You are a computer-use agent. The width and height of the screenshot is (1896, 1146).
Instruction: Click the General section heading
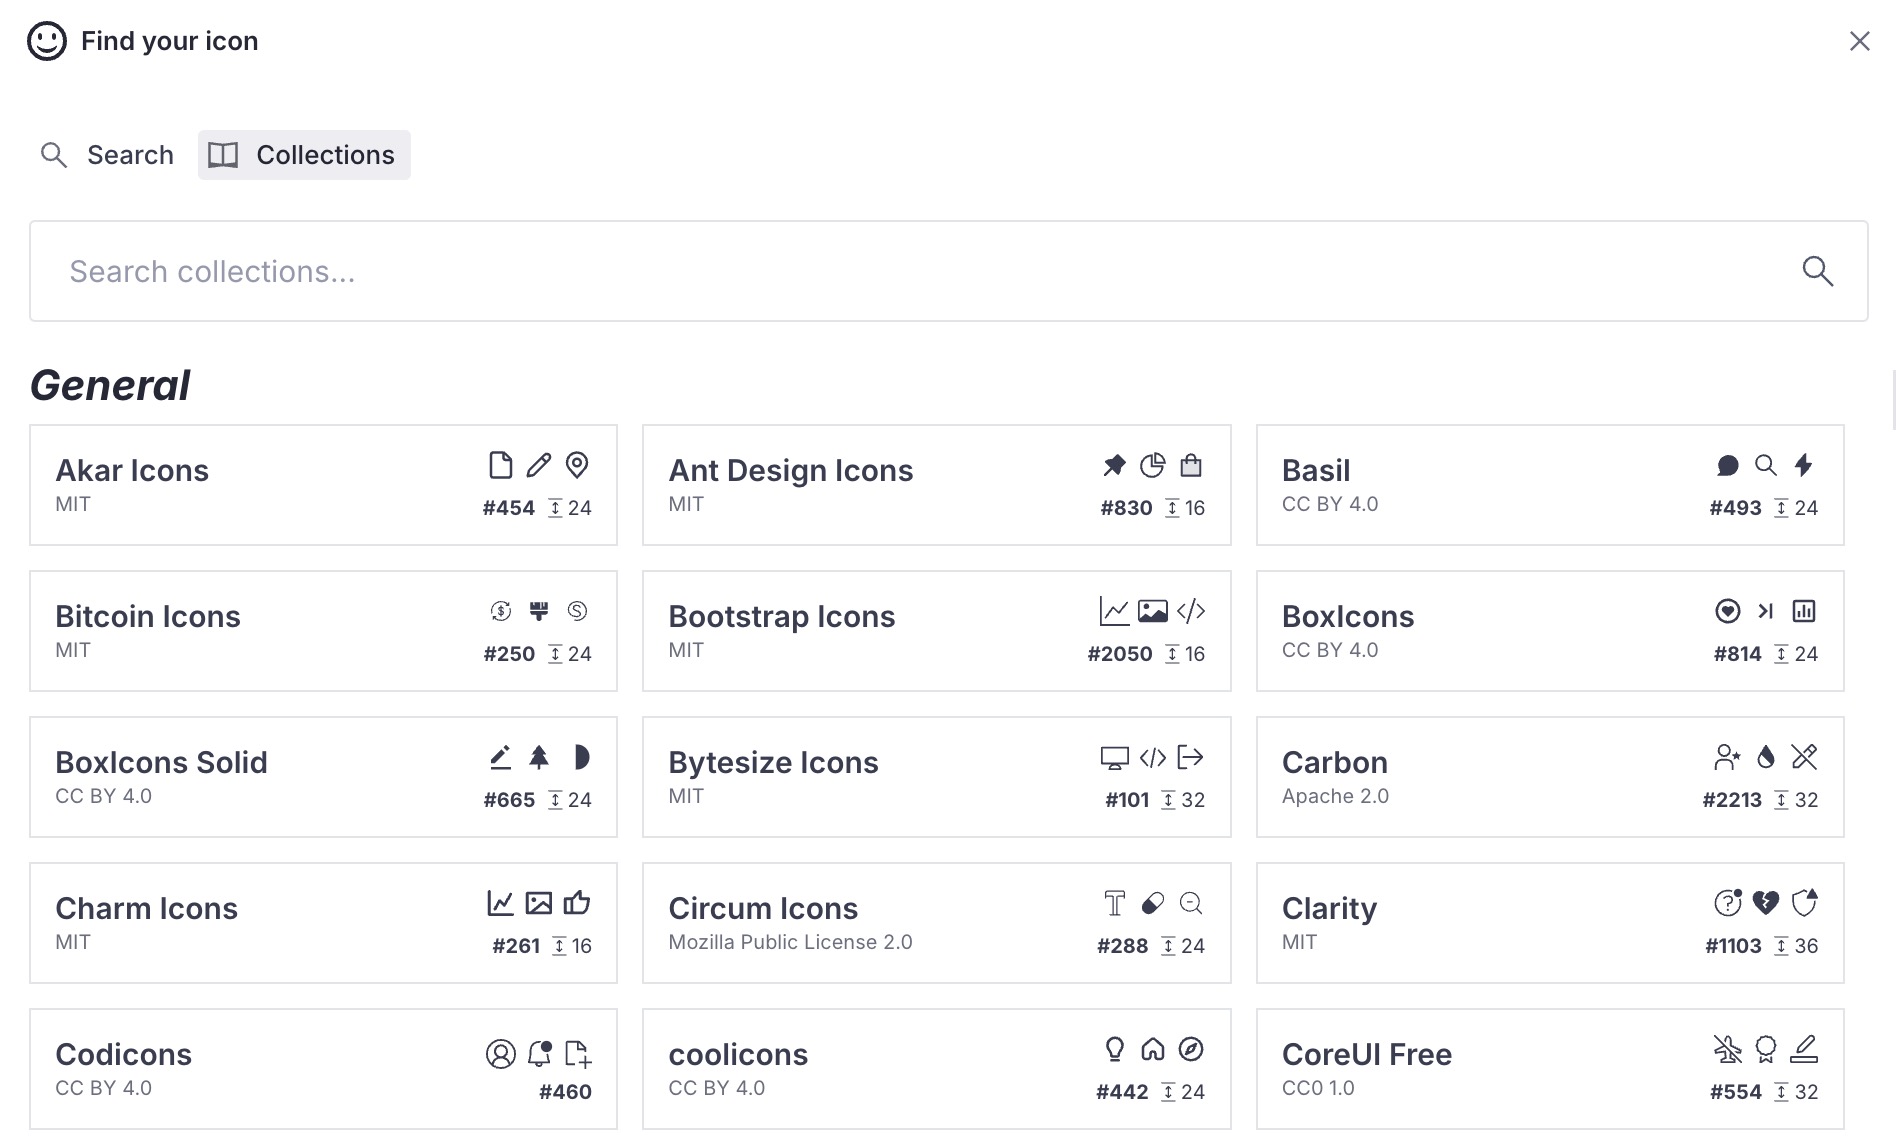[x=110, y=385]
